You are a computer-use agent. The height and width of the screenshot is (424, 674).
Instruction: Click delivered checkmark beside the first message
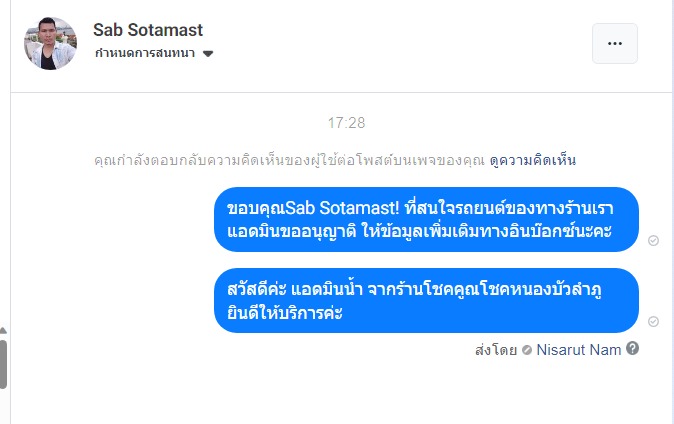point(653,241)
